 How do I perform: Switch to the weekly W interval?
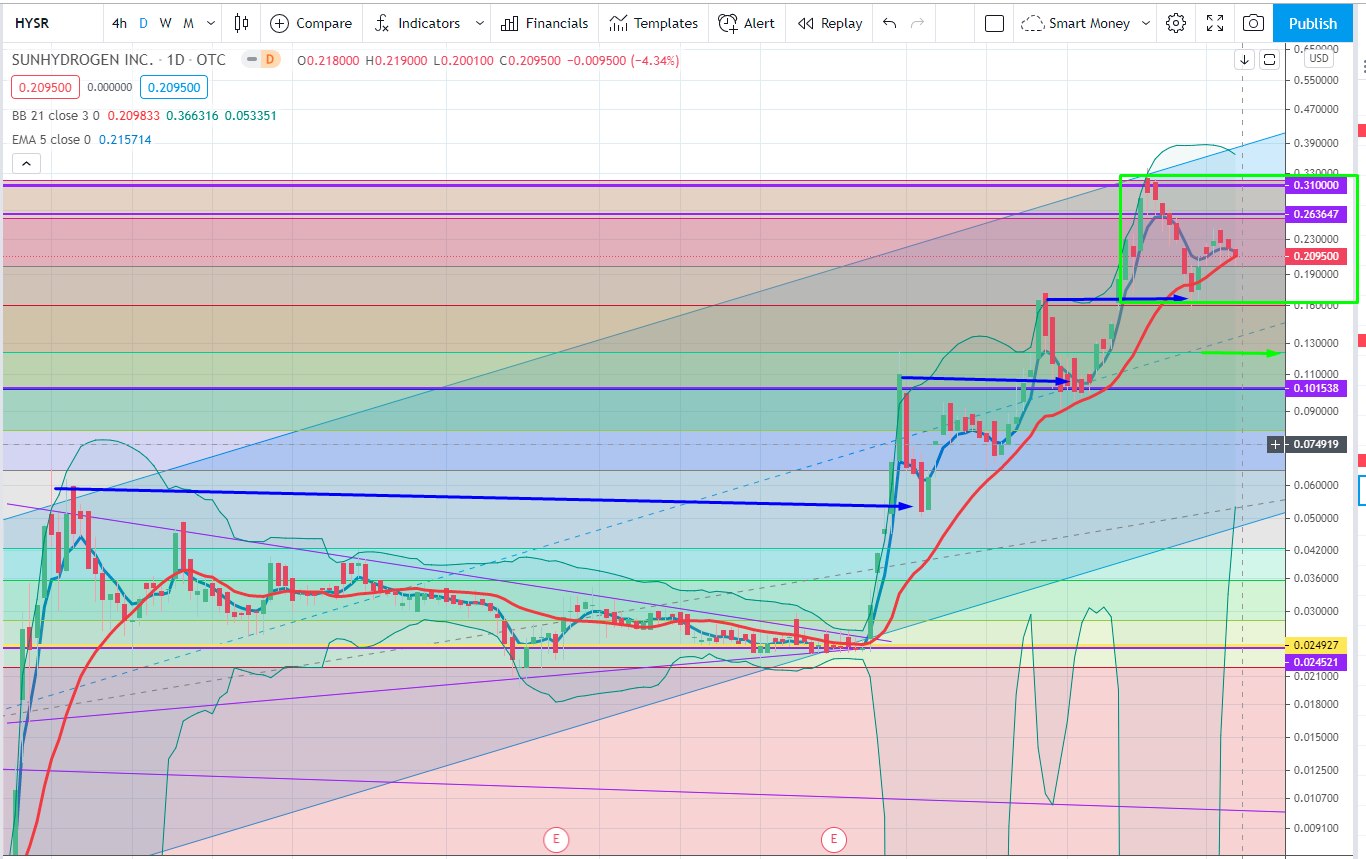(x=165, y=23)
